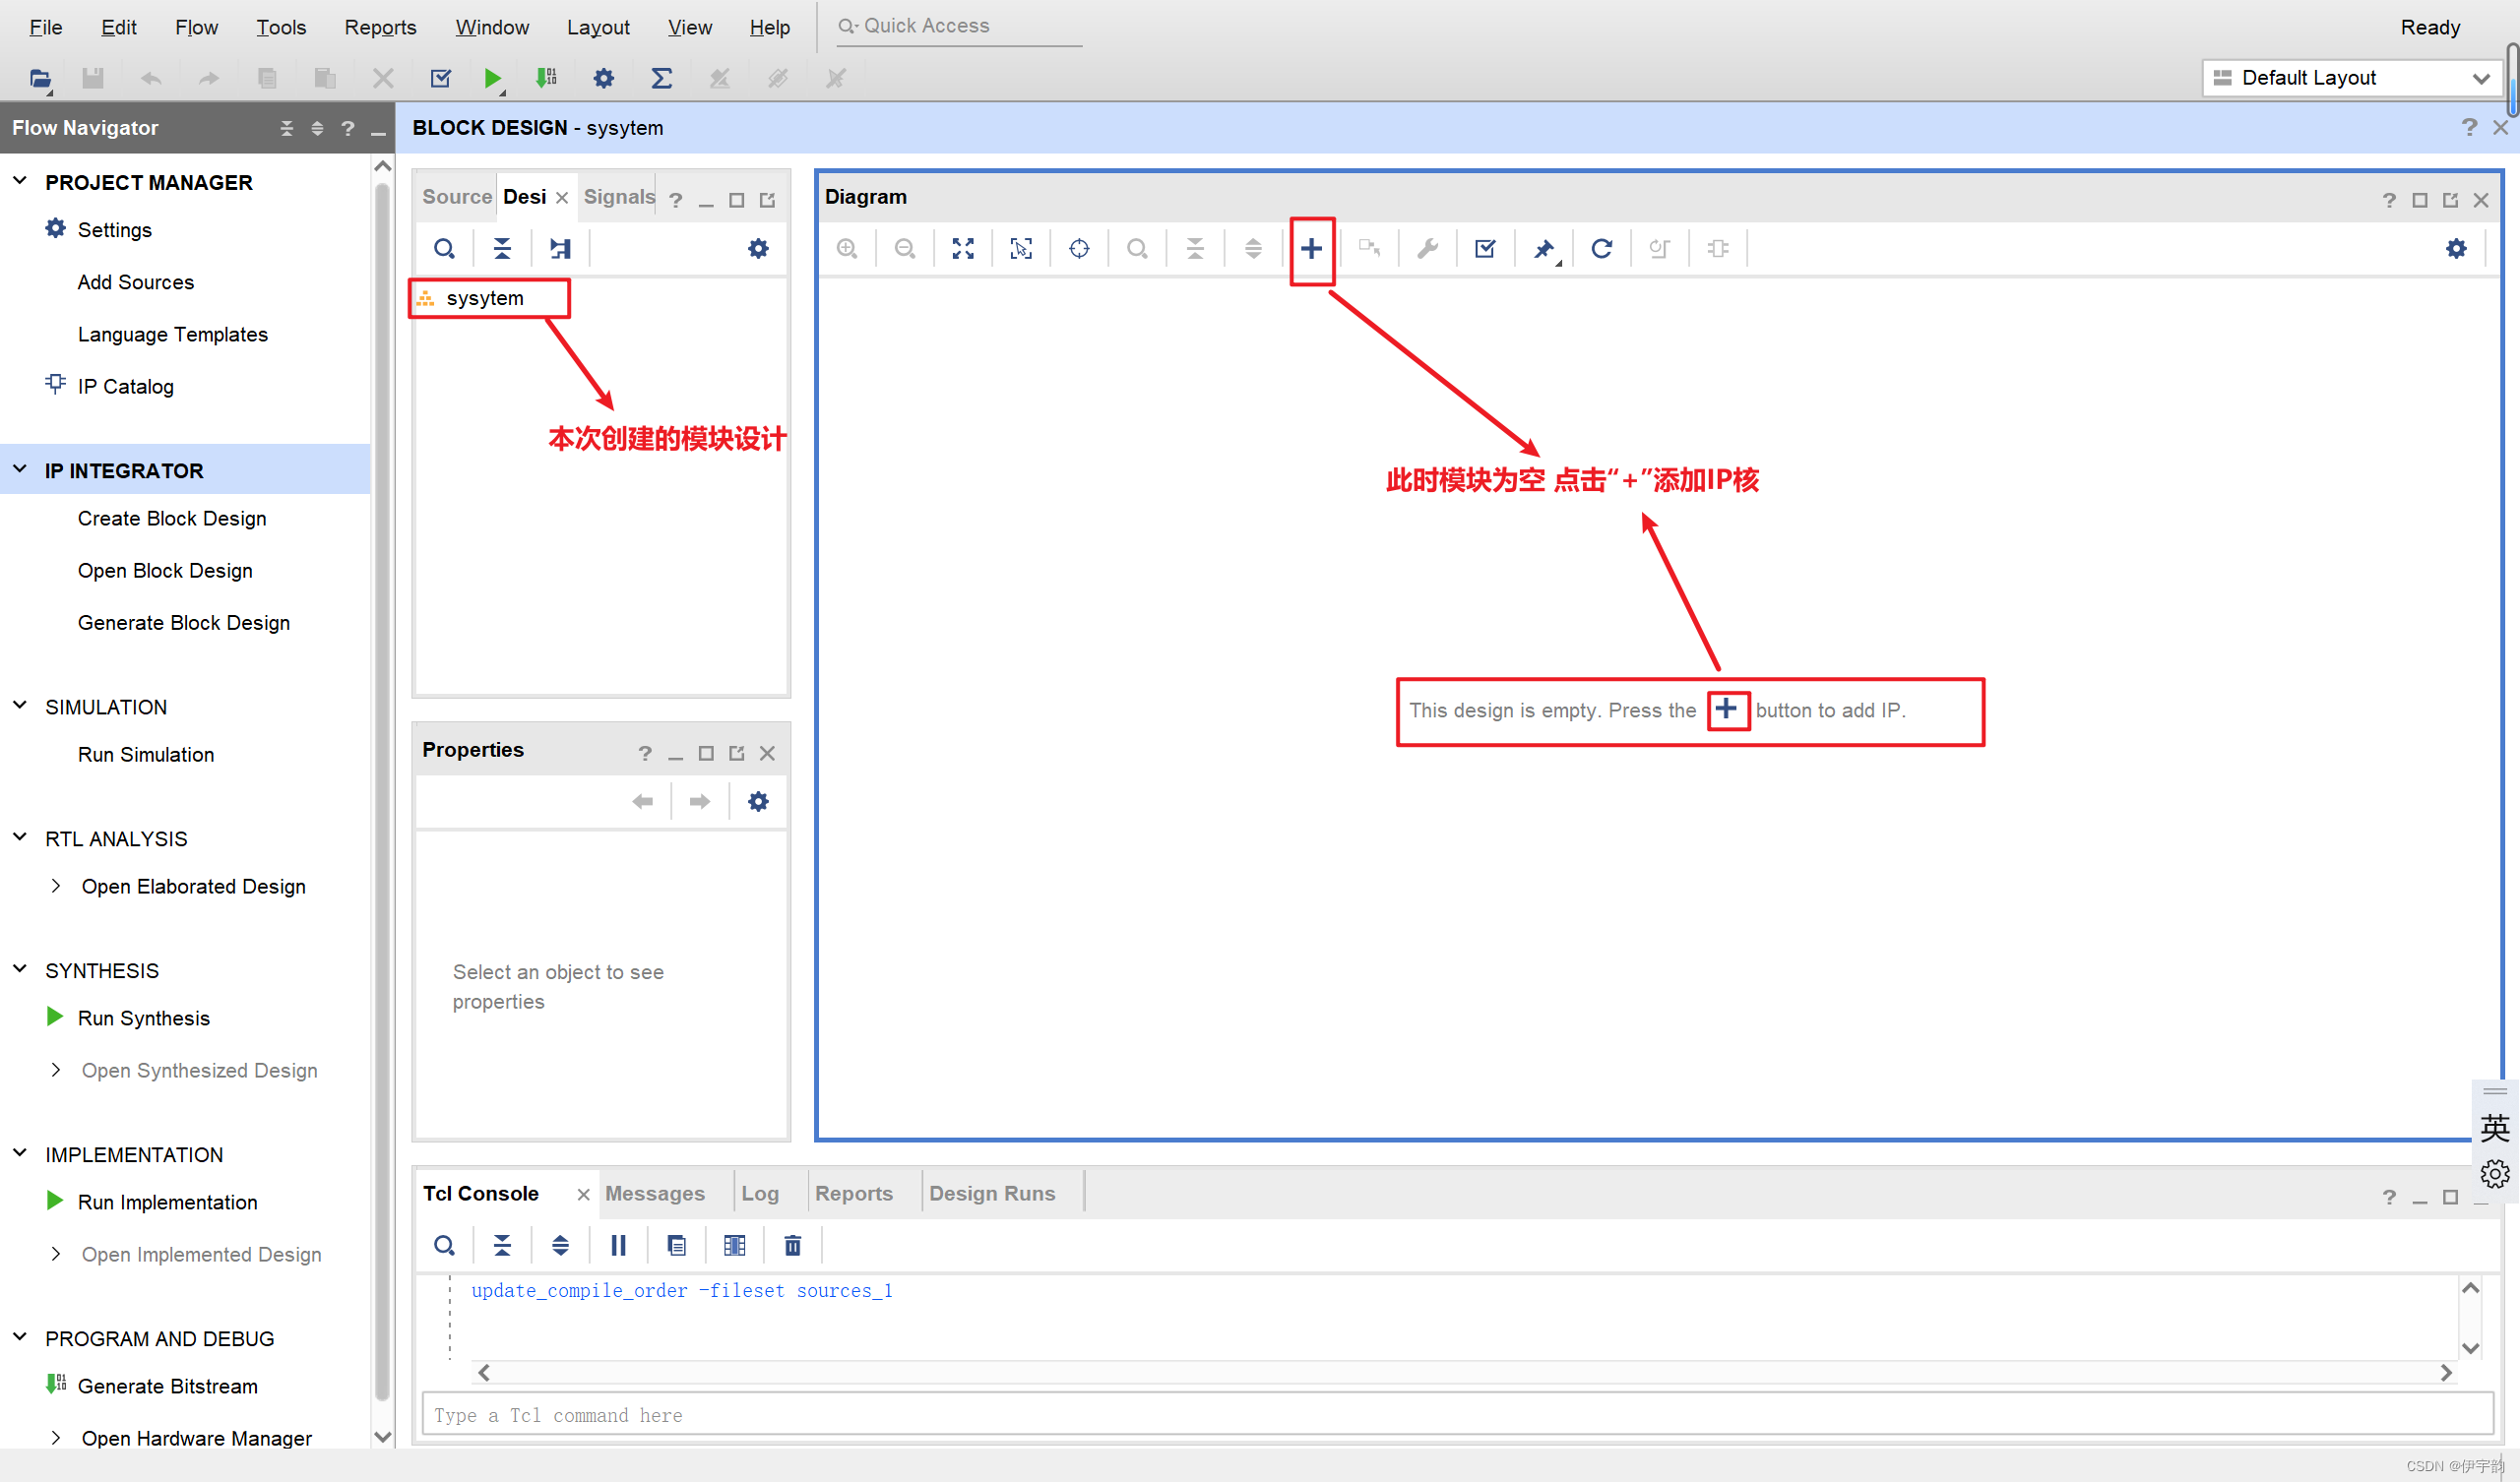Open the Reports menu
This screenshot has width=2520, height=1482.
[x=380, y=27]
